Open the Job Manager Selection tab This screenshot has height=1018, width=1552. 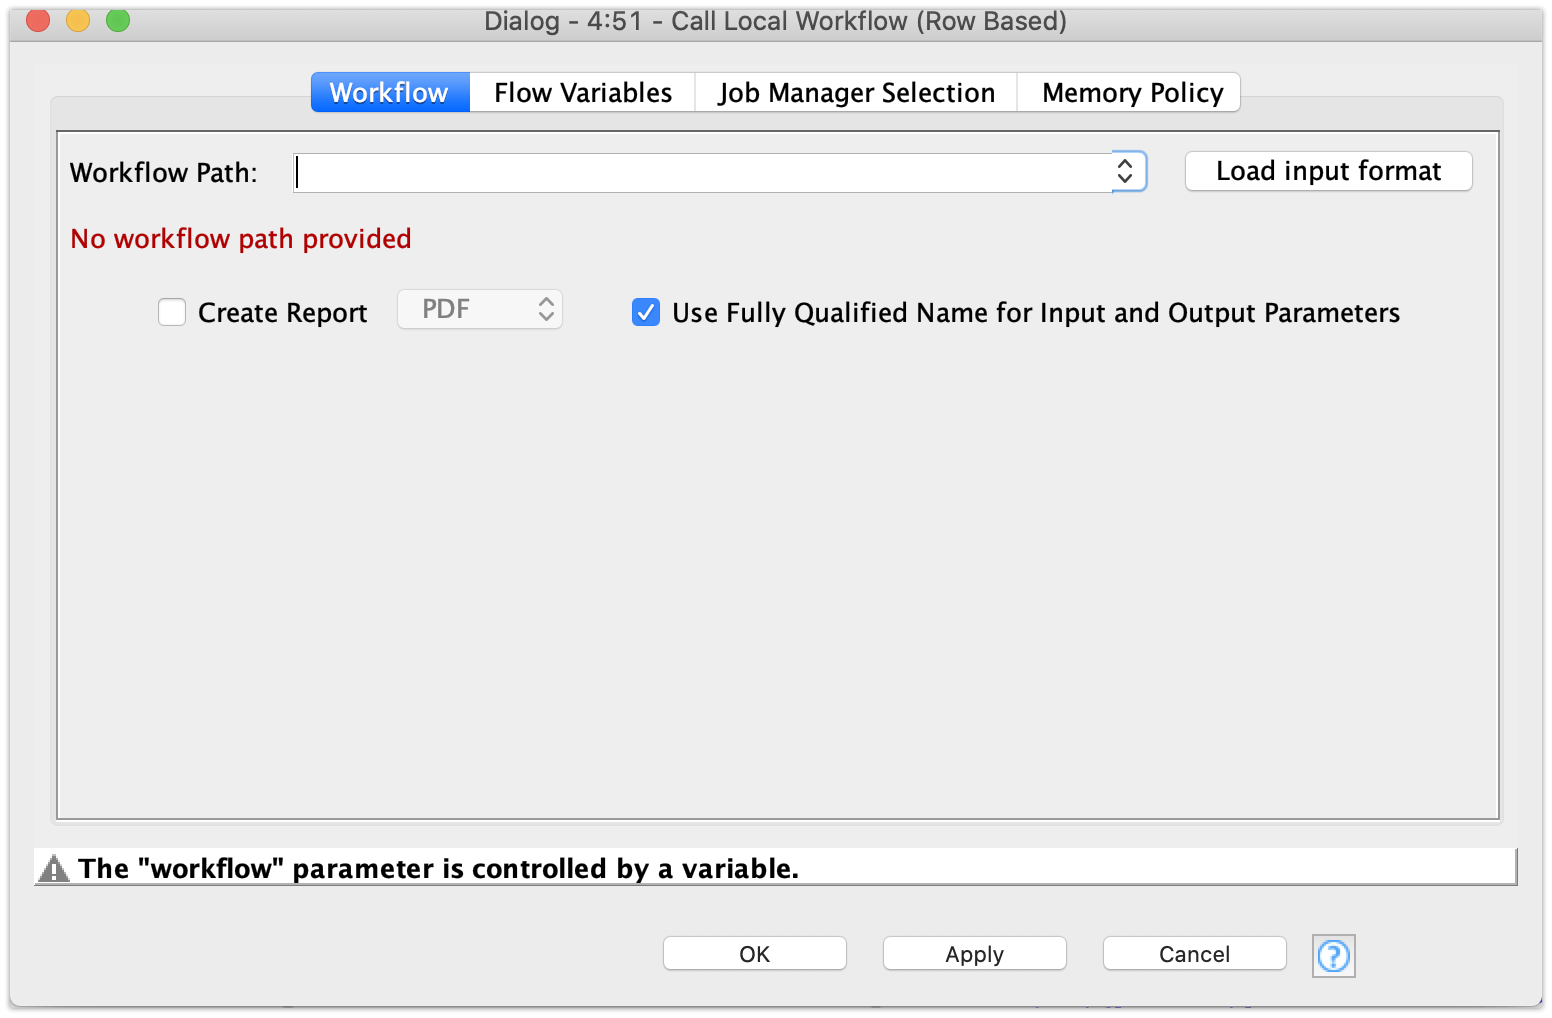[856, 93]
